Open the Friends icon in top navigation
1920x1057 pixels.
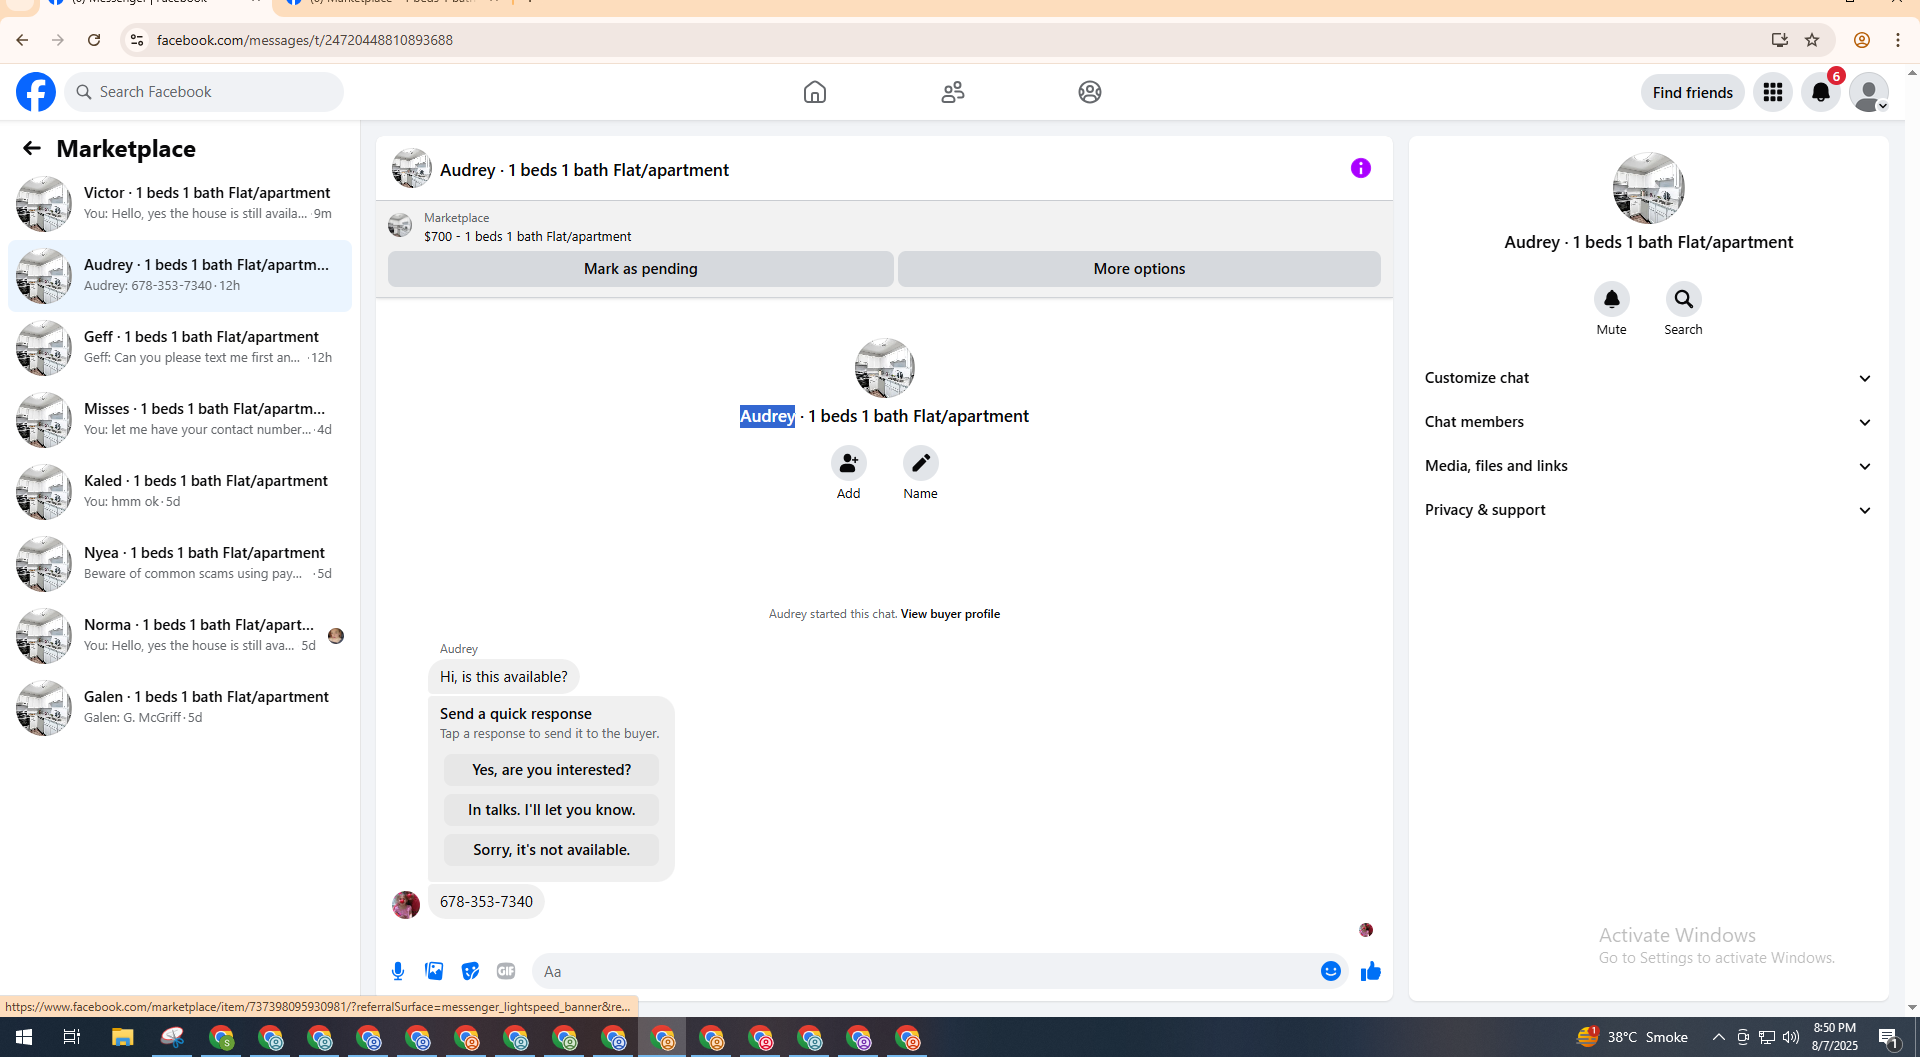(x=953, y=92)
